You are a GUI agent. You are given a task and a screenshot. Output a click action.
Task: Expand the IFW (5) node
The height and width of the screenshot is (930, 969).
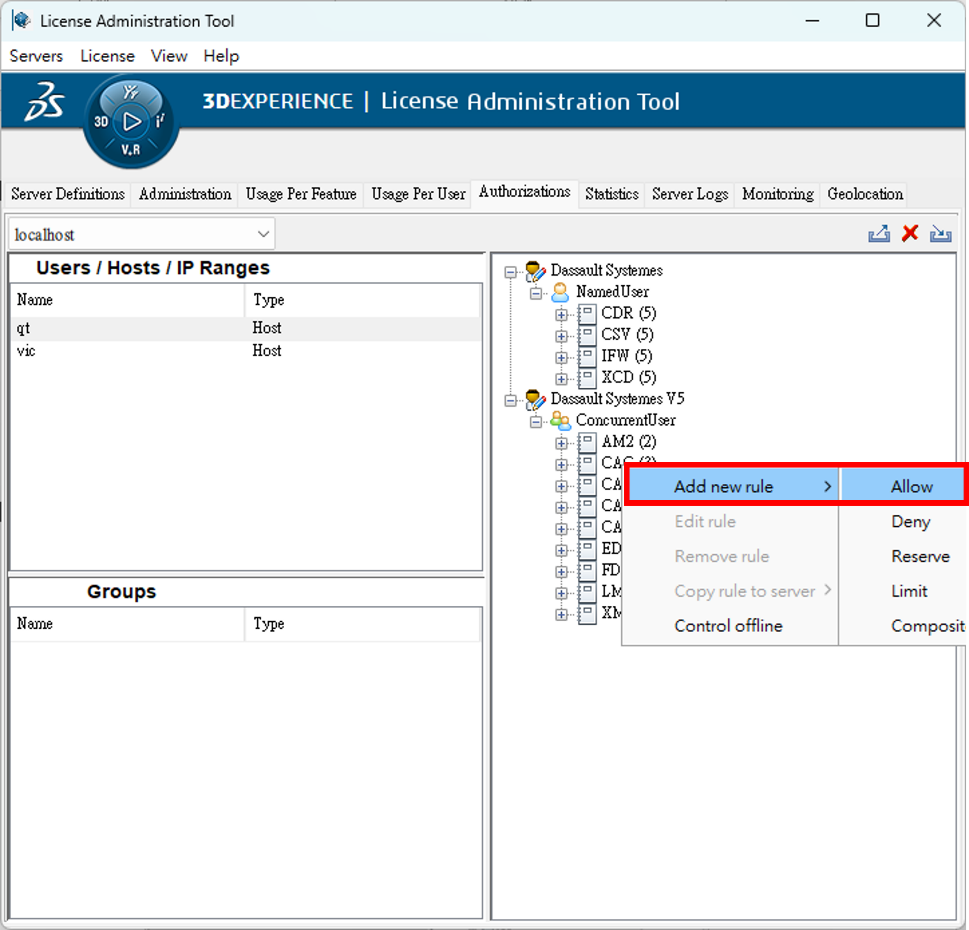(561, 357)
